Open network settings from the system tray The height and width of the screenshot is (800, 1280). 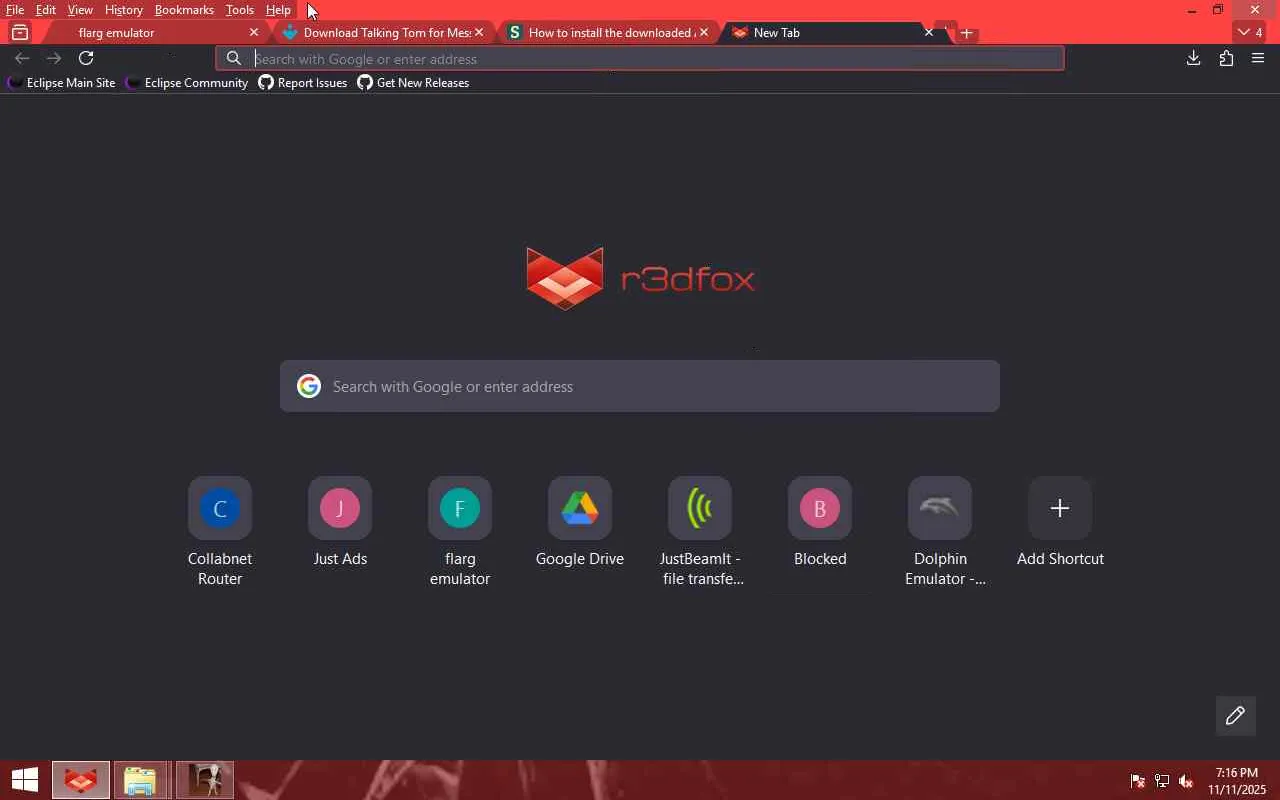point(1162,781)
